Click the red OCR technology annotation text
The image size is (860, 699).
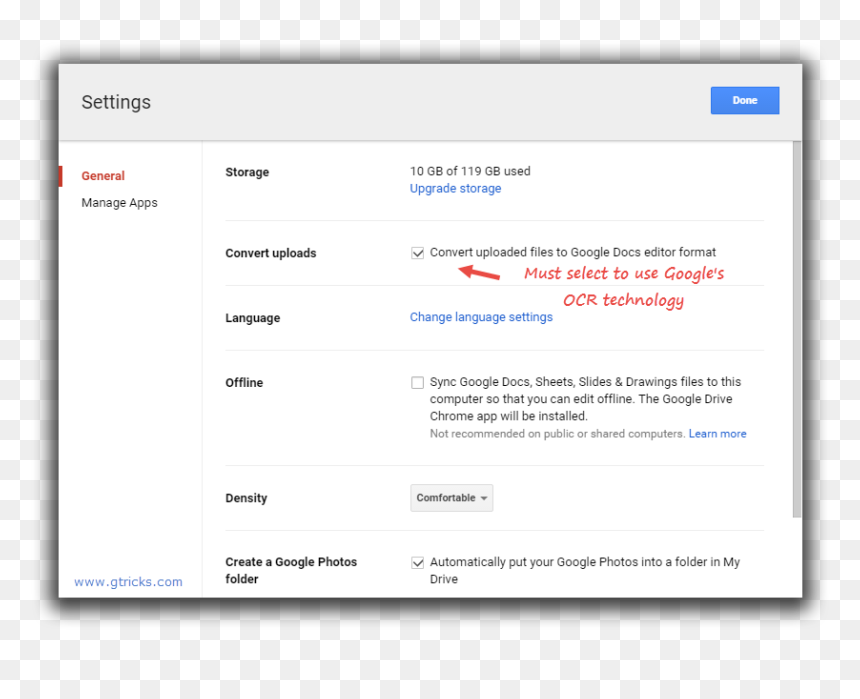[624, 300]
